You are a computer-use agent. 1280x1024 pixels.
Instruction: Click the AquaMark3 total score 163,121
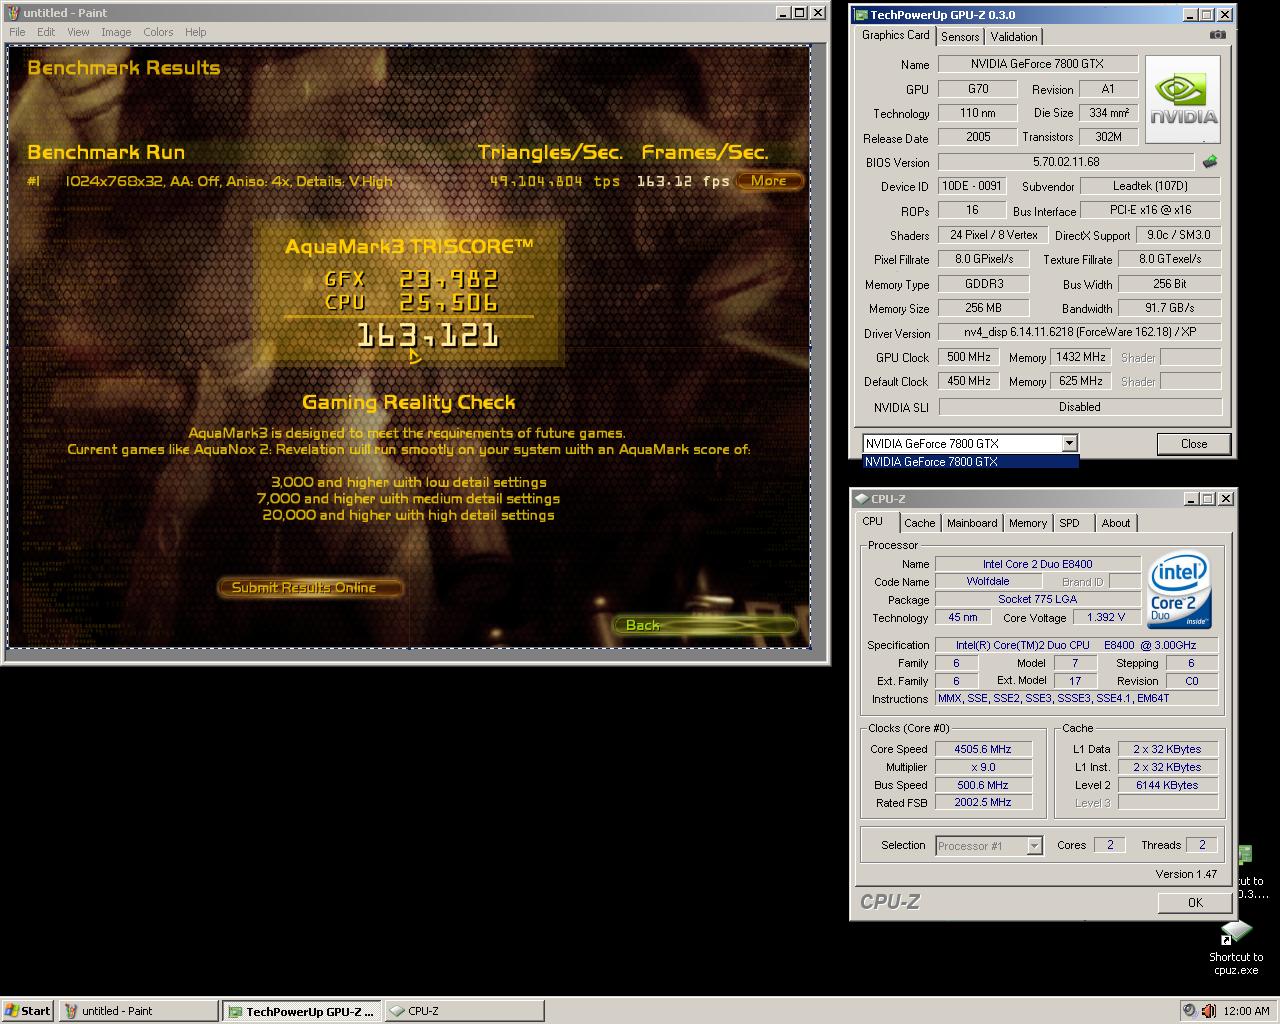tap(428, 335)
